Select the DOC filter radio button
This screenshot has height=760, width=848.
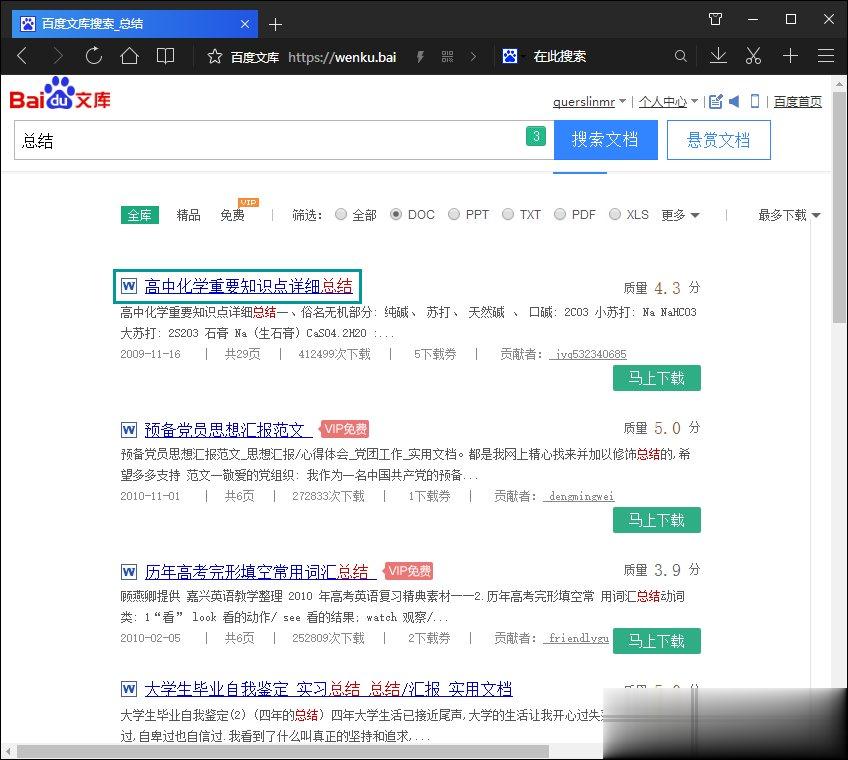(396, 214)
